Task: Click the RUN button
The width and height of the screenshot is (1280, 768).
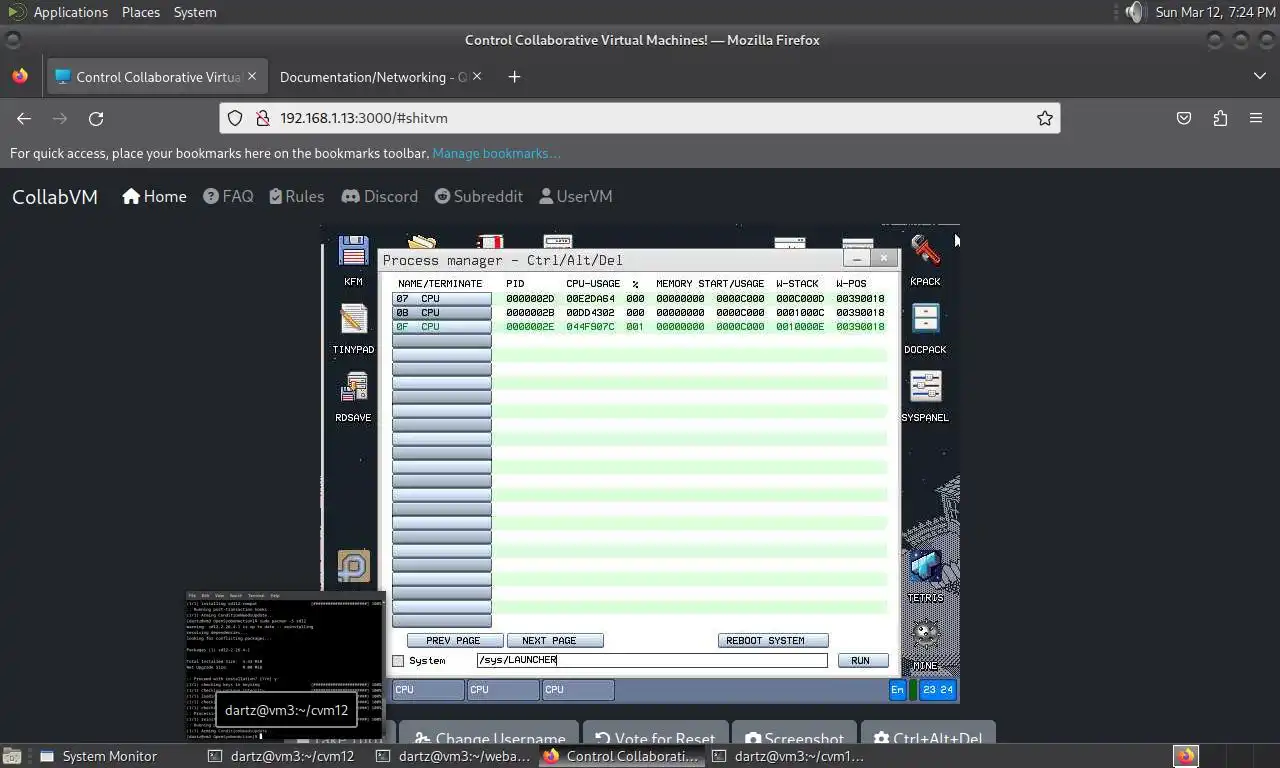Action: point(861,661)
